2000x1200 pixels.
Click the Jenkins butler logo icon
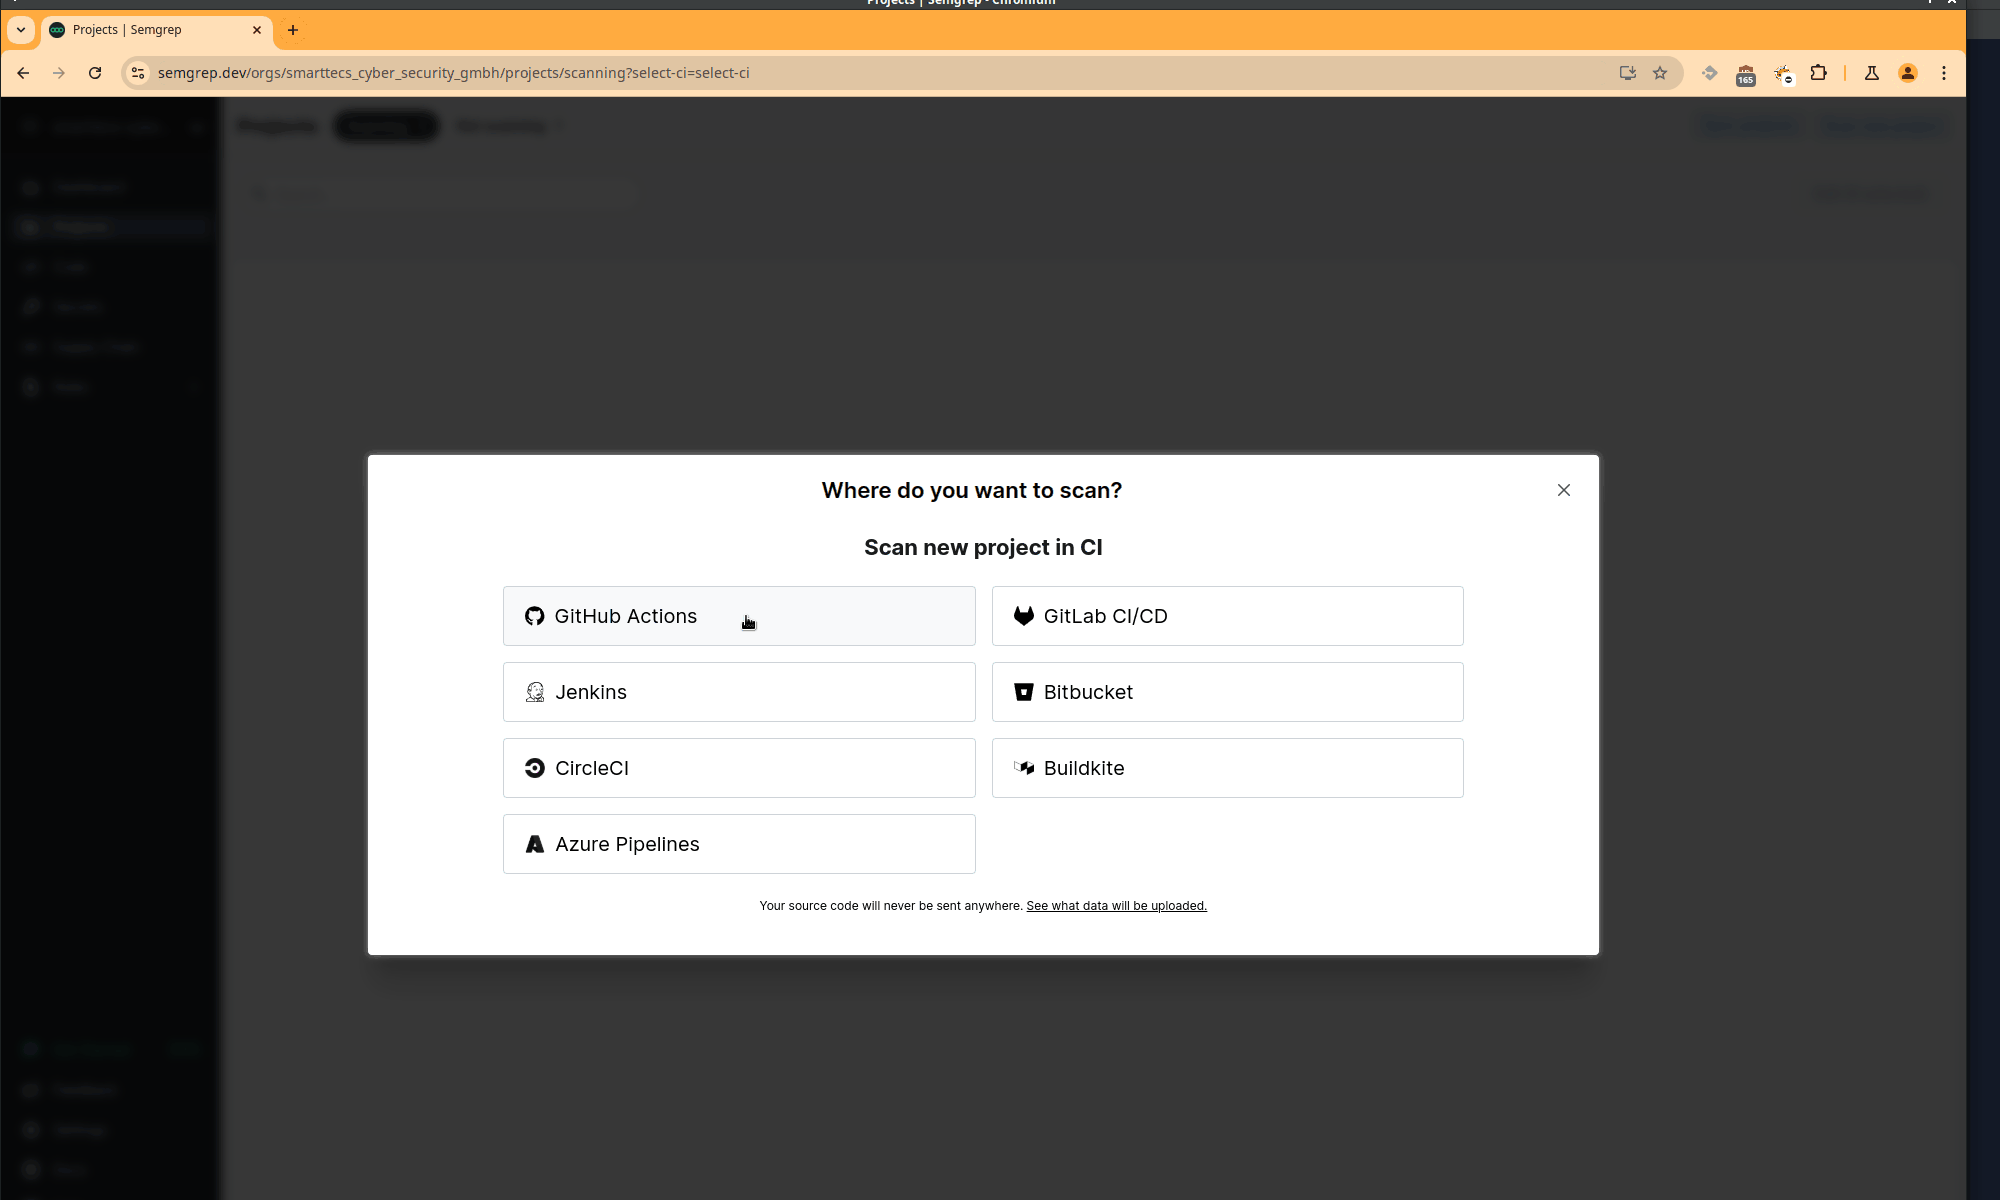[x=535, y=692]
